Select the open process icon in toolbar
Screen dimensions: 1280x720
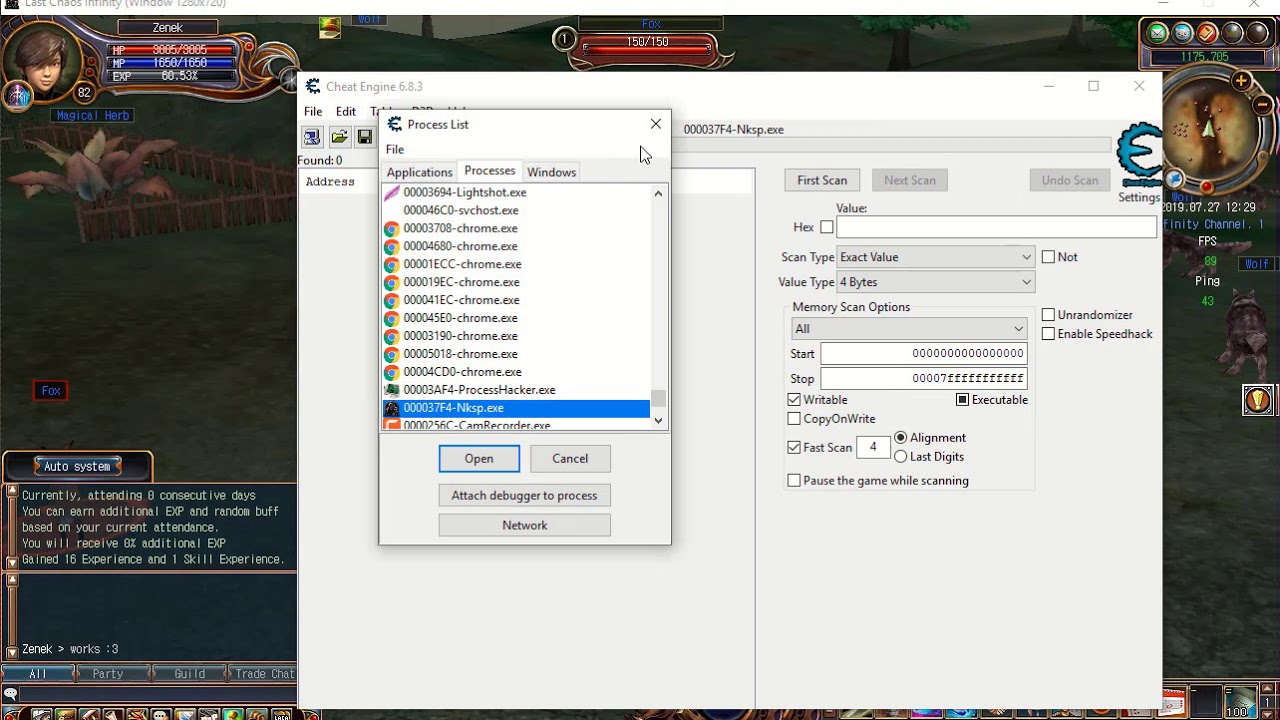coord(311,137)
